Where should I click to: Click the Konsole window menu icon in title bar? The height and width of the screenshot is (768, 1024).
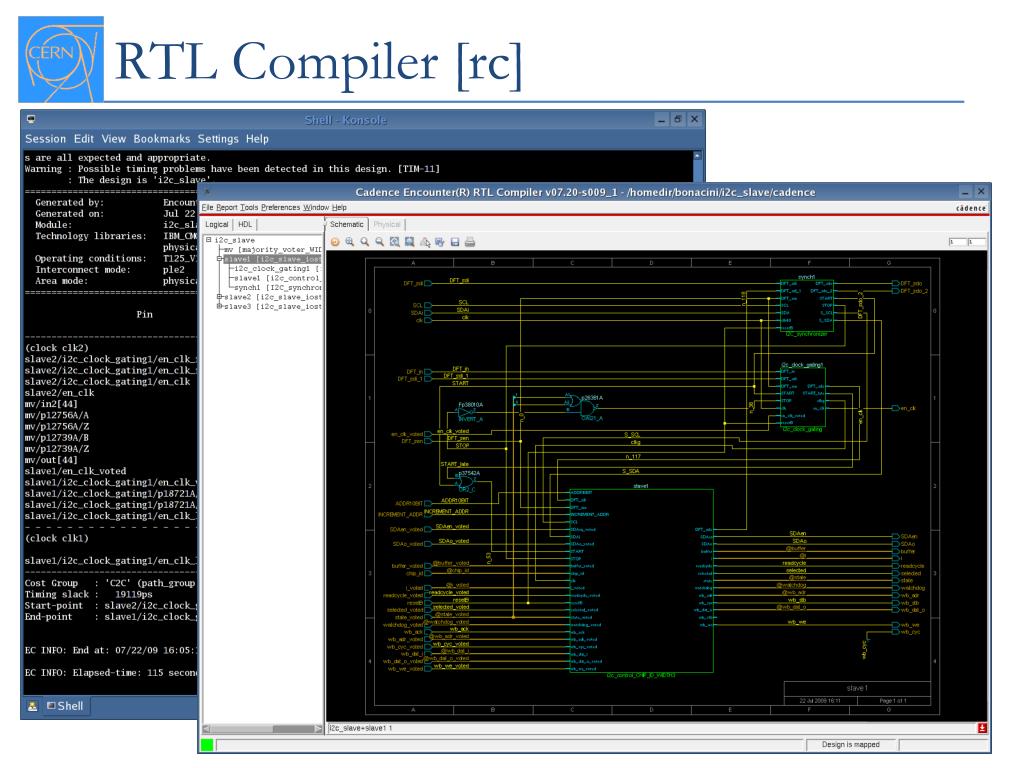click(x=31, y=120)
